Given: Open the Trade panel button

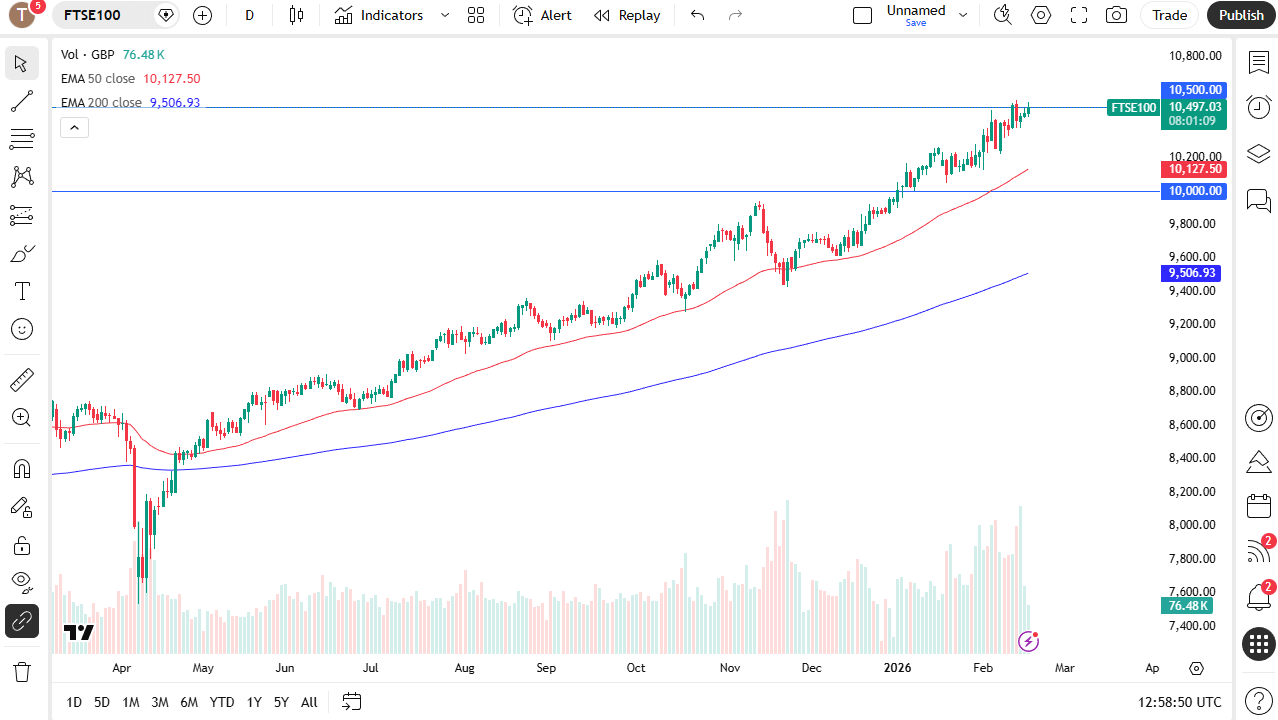Looking at the screenshot, I should [x=1169, y=15].
